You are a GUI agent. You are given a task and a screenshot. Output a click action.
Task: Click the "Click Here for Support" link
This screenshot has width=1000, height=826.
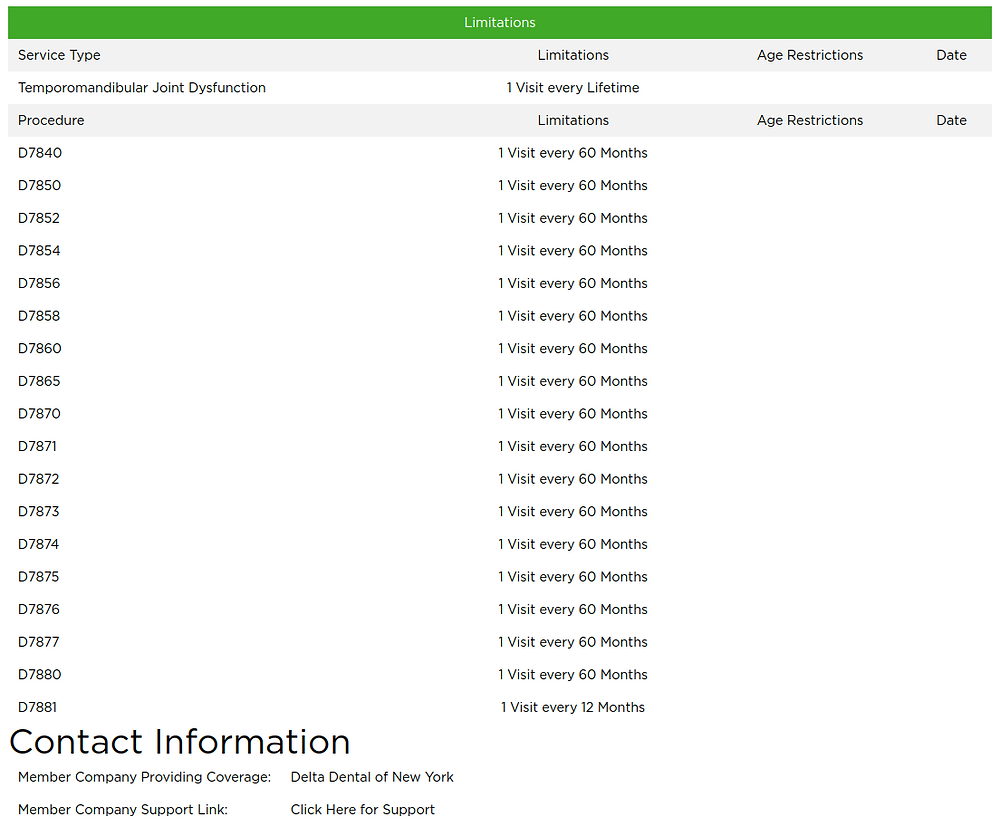pyautogui.click(x=362, y=809)
